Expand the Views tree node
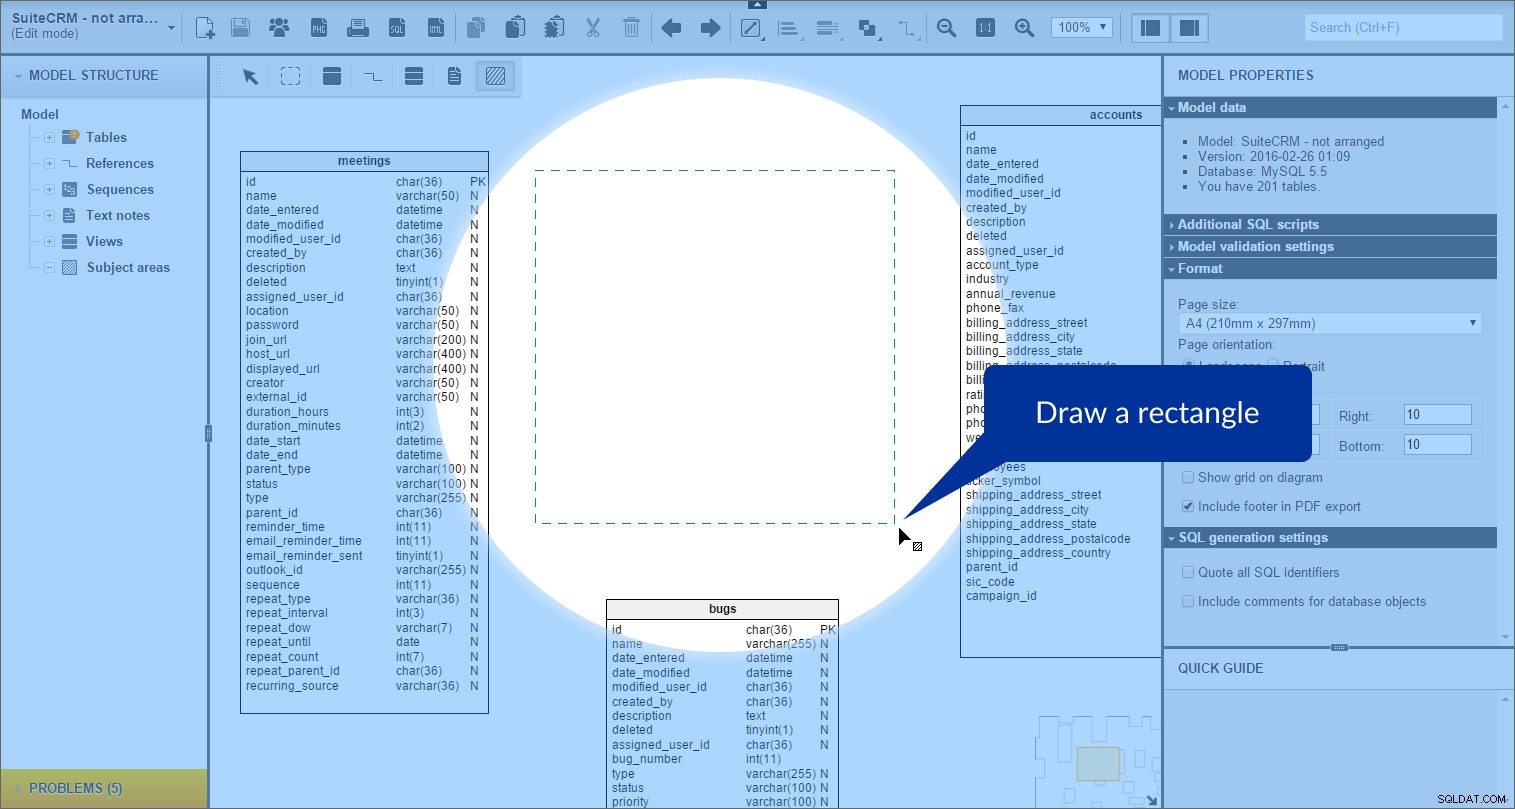 49,242
